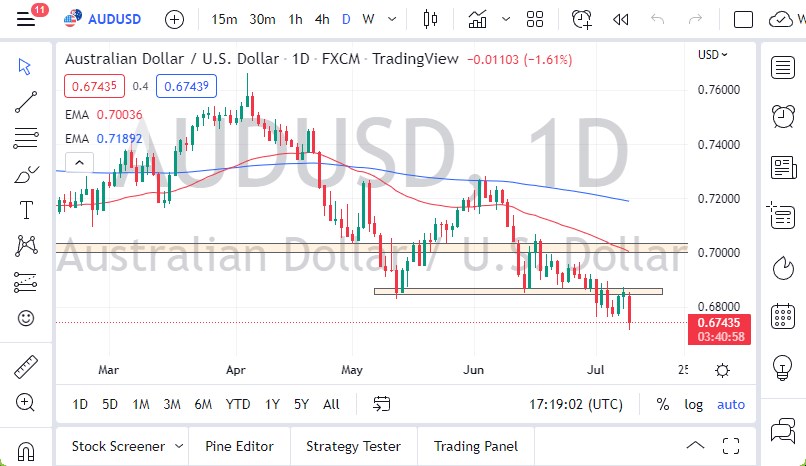Image resolution: width=806 pixels, height=466 pixels.
Task: Open the USD currency dropdown
Action: point(712,55)
